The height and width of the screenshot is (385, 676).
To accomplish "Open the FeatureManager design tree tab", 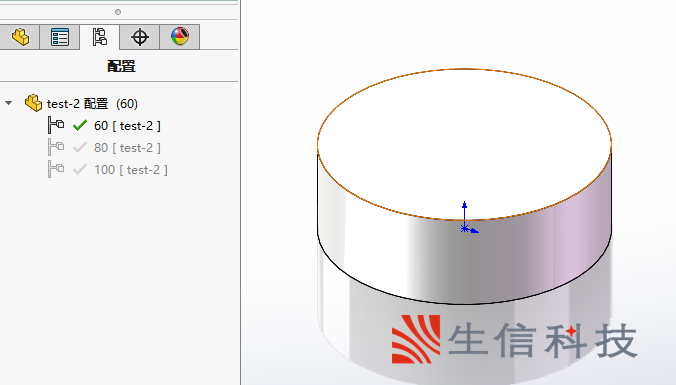I will point(20,37).
